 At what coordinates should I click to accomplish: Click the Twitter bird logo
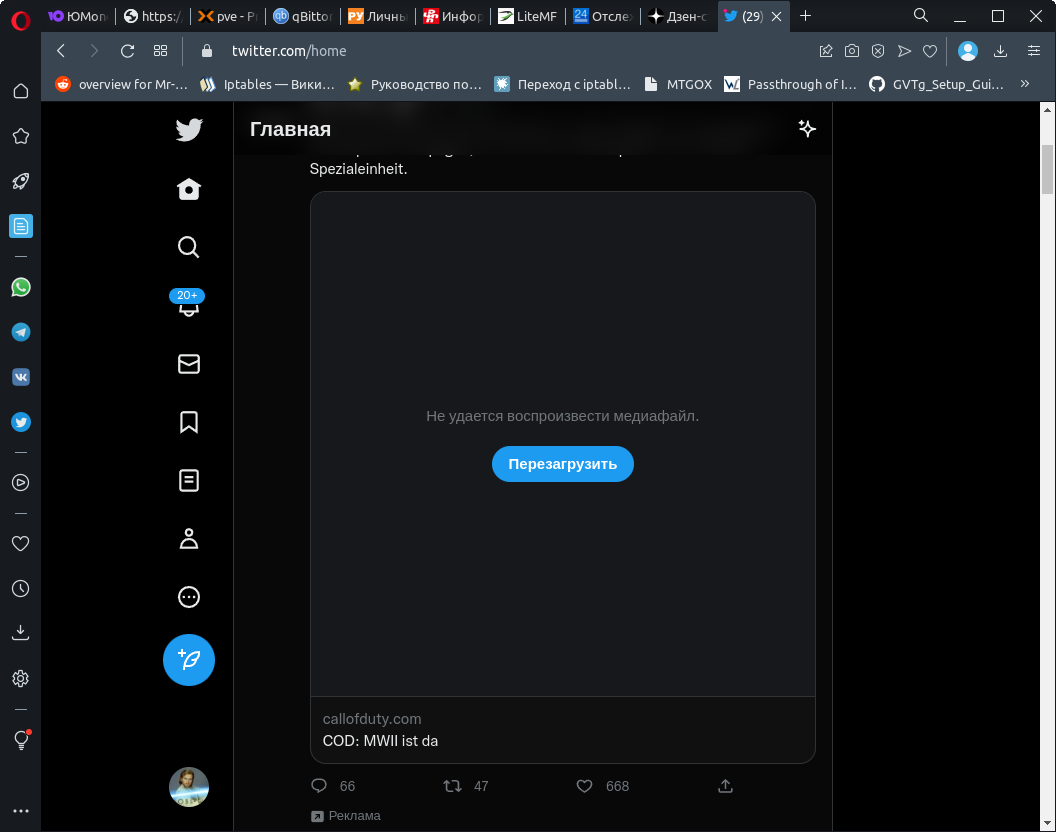coord(189,129)
